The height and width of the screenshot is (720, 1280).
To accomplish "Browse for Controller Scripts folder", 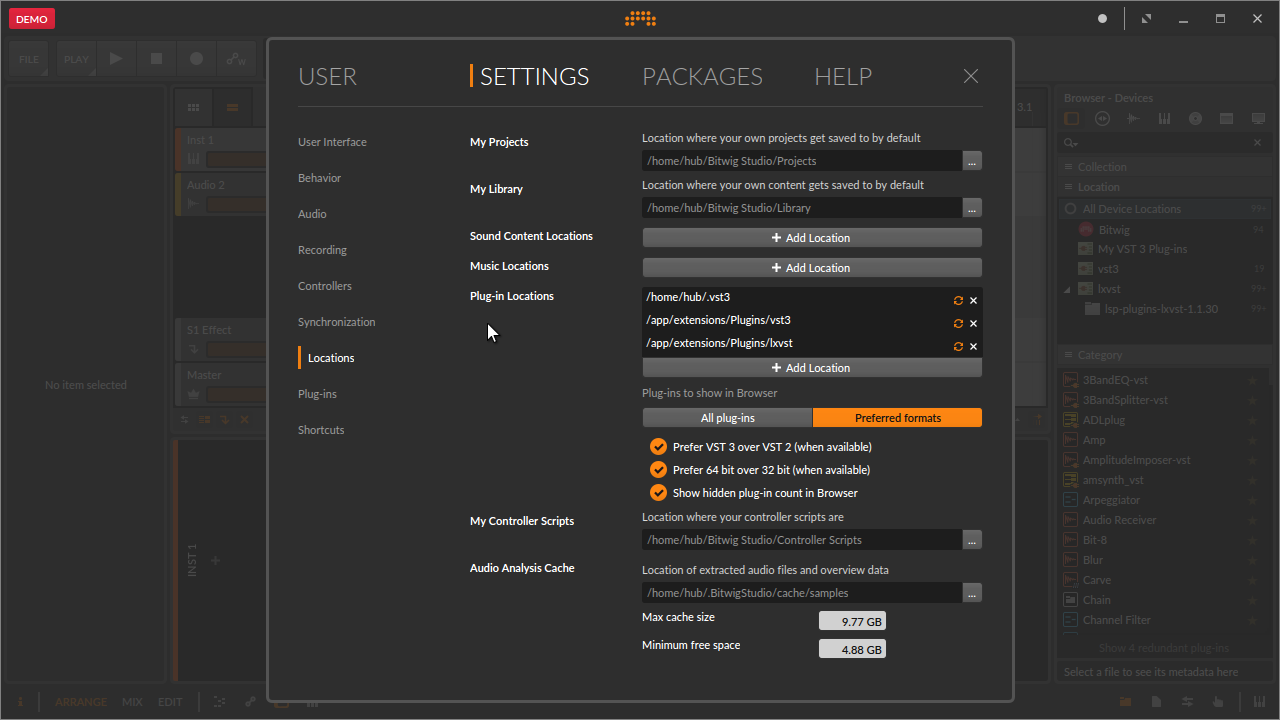I will pyautogui.click(x=972, y=540).
